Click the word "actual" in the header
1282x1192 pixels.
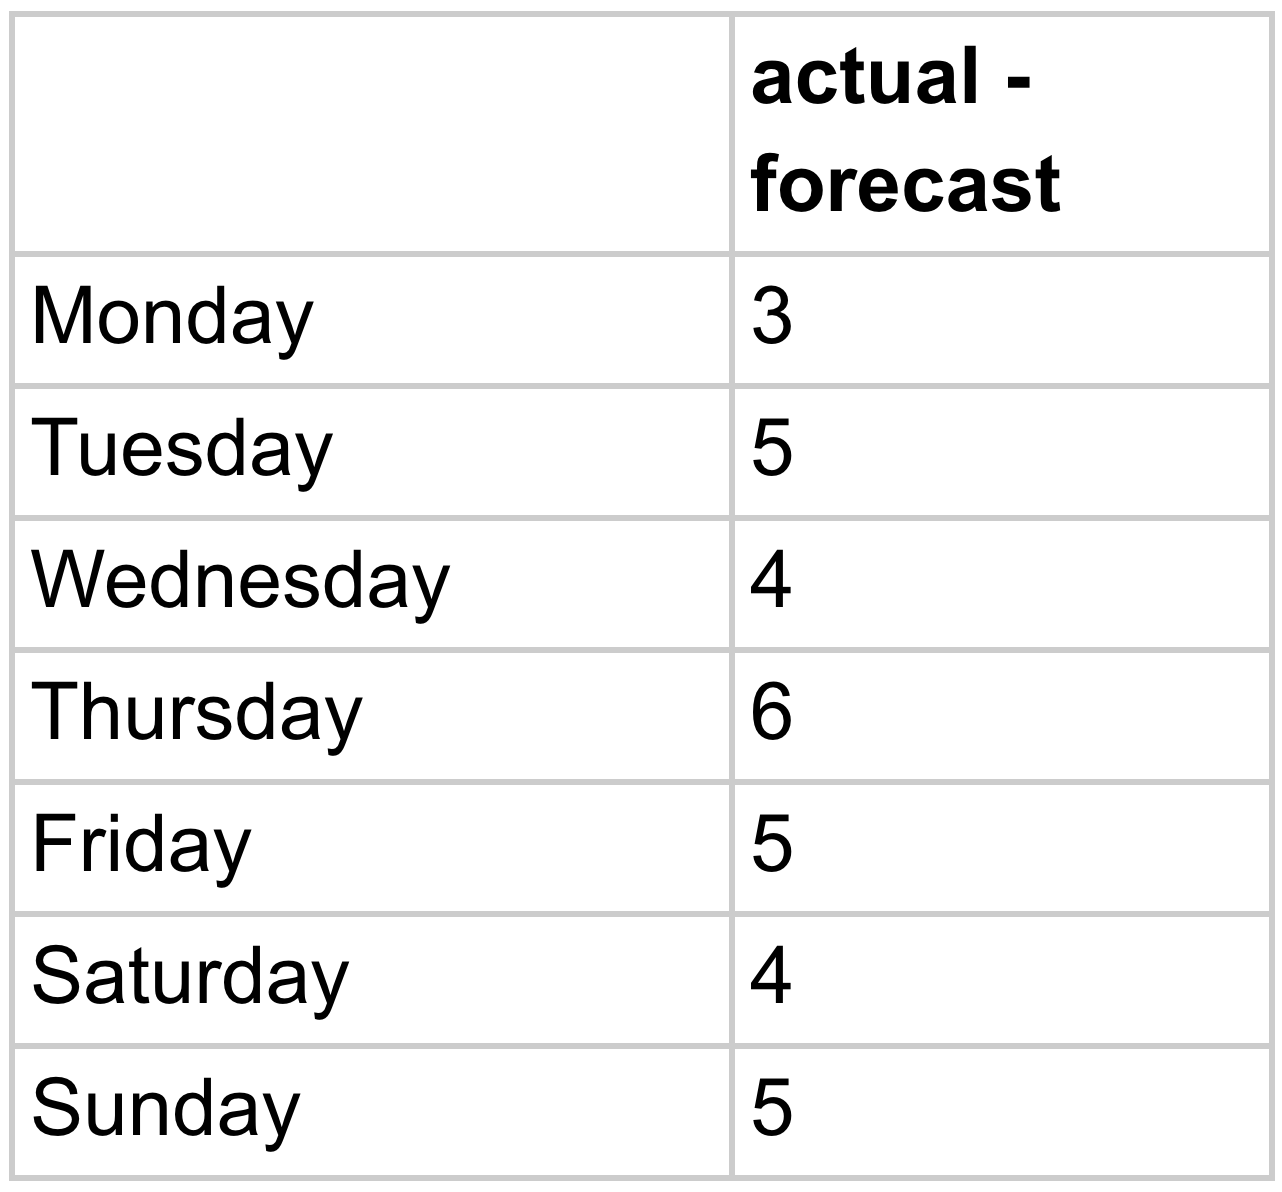[864, 79]
